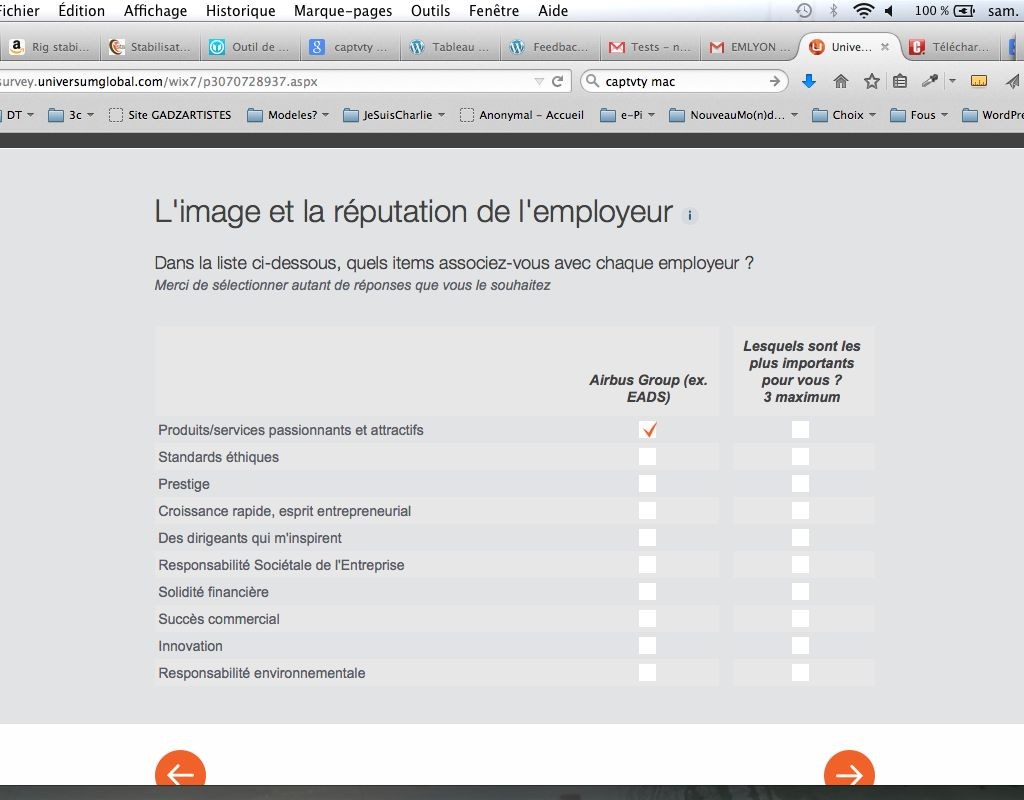Open the Édition menu
Viewport: 1024px width, 800px height.
pyautogui.click(x=82, y=10)
